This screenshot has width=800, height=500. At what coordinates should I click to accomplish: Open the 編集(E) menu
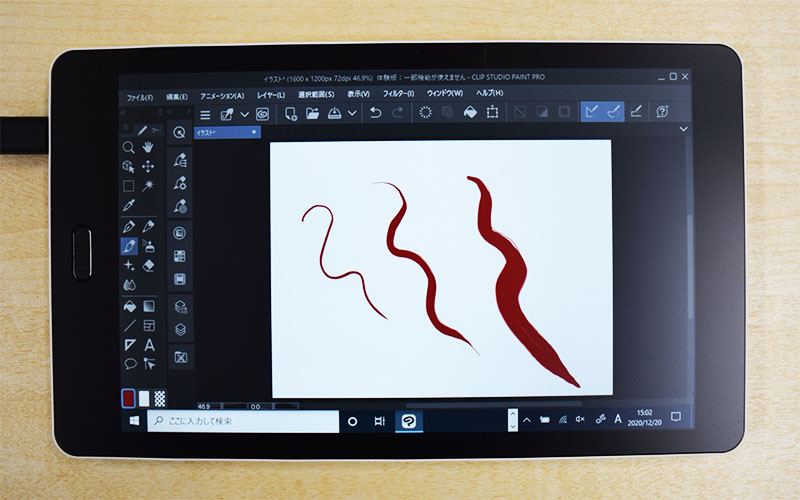click(x=177, y=97)
